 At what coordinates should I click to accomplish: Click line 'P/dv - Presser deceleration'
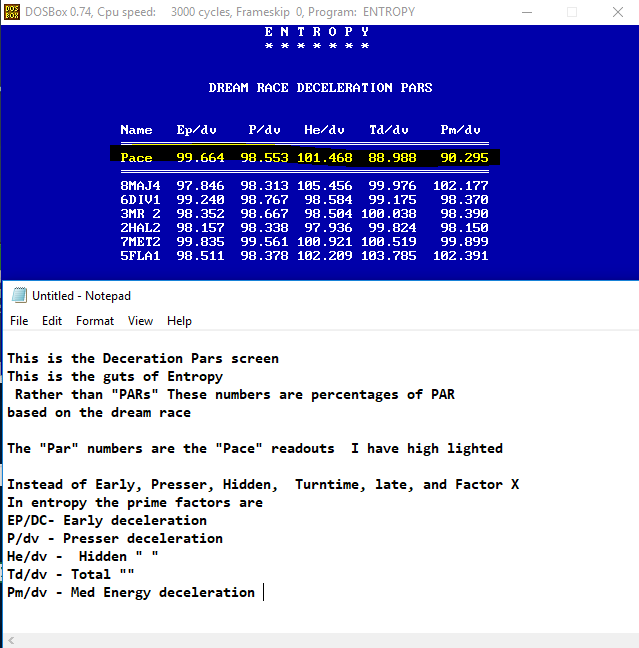115,538
